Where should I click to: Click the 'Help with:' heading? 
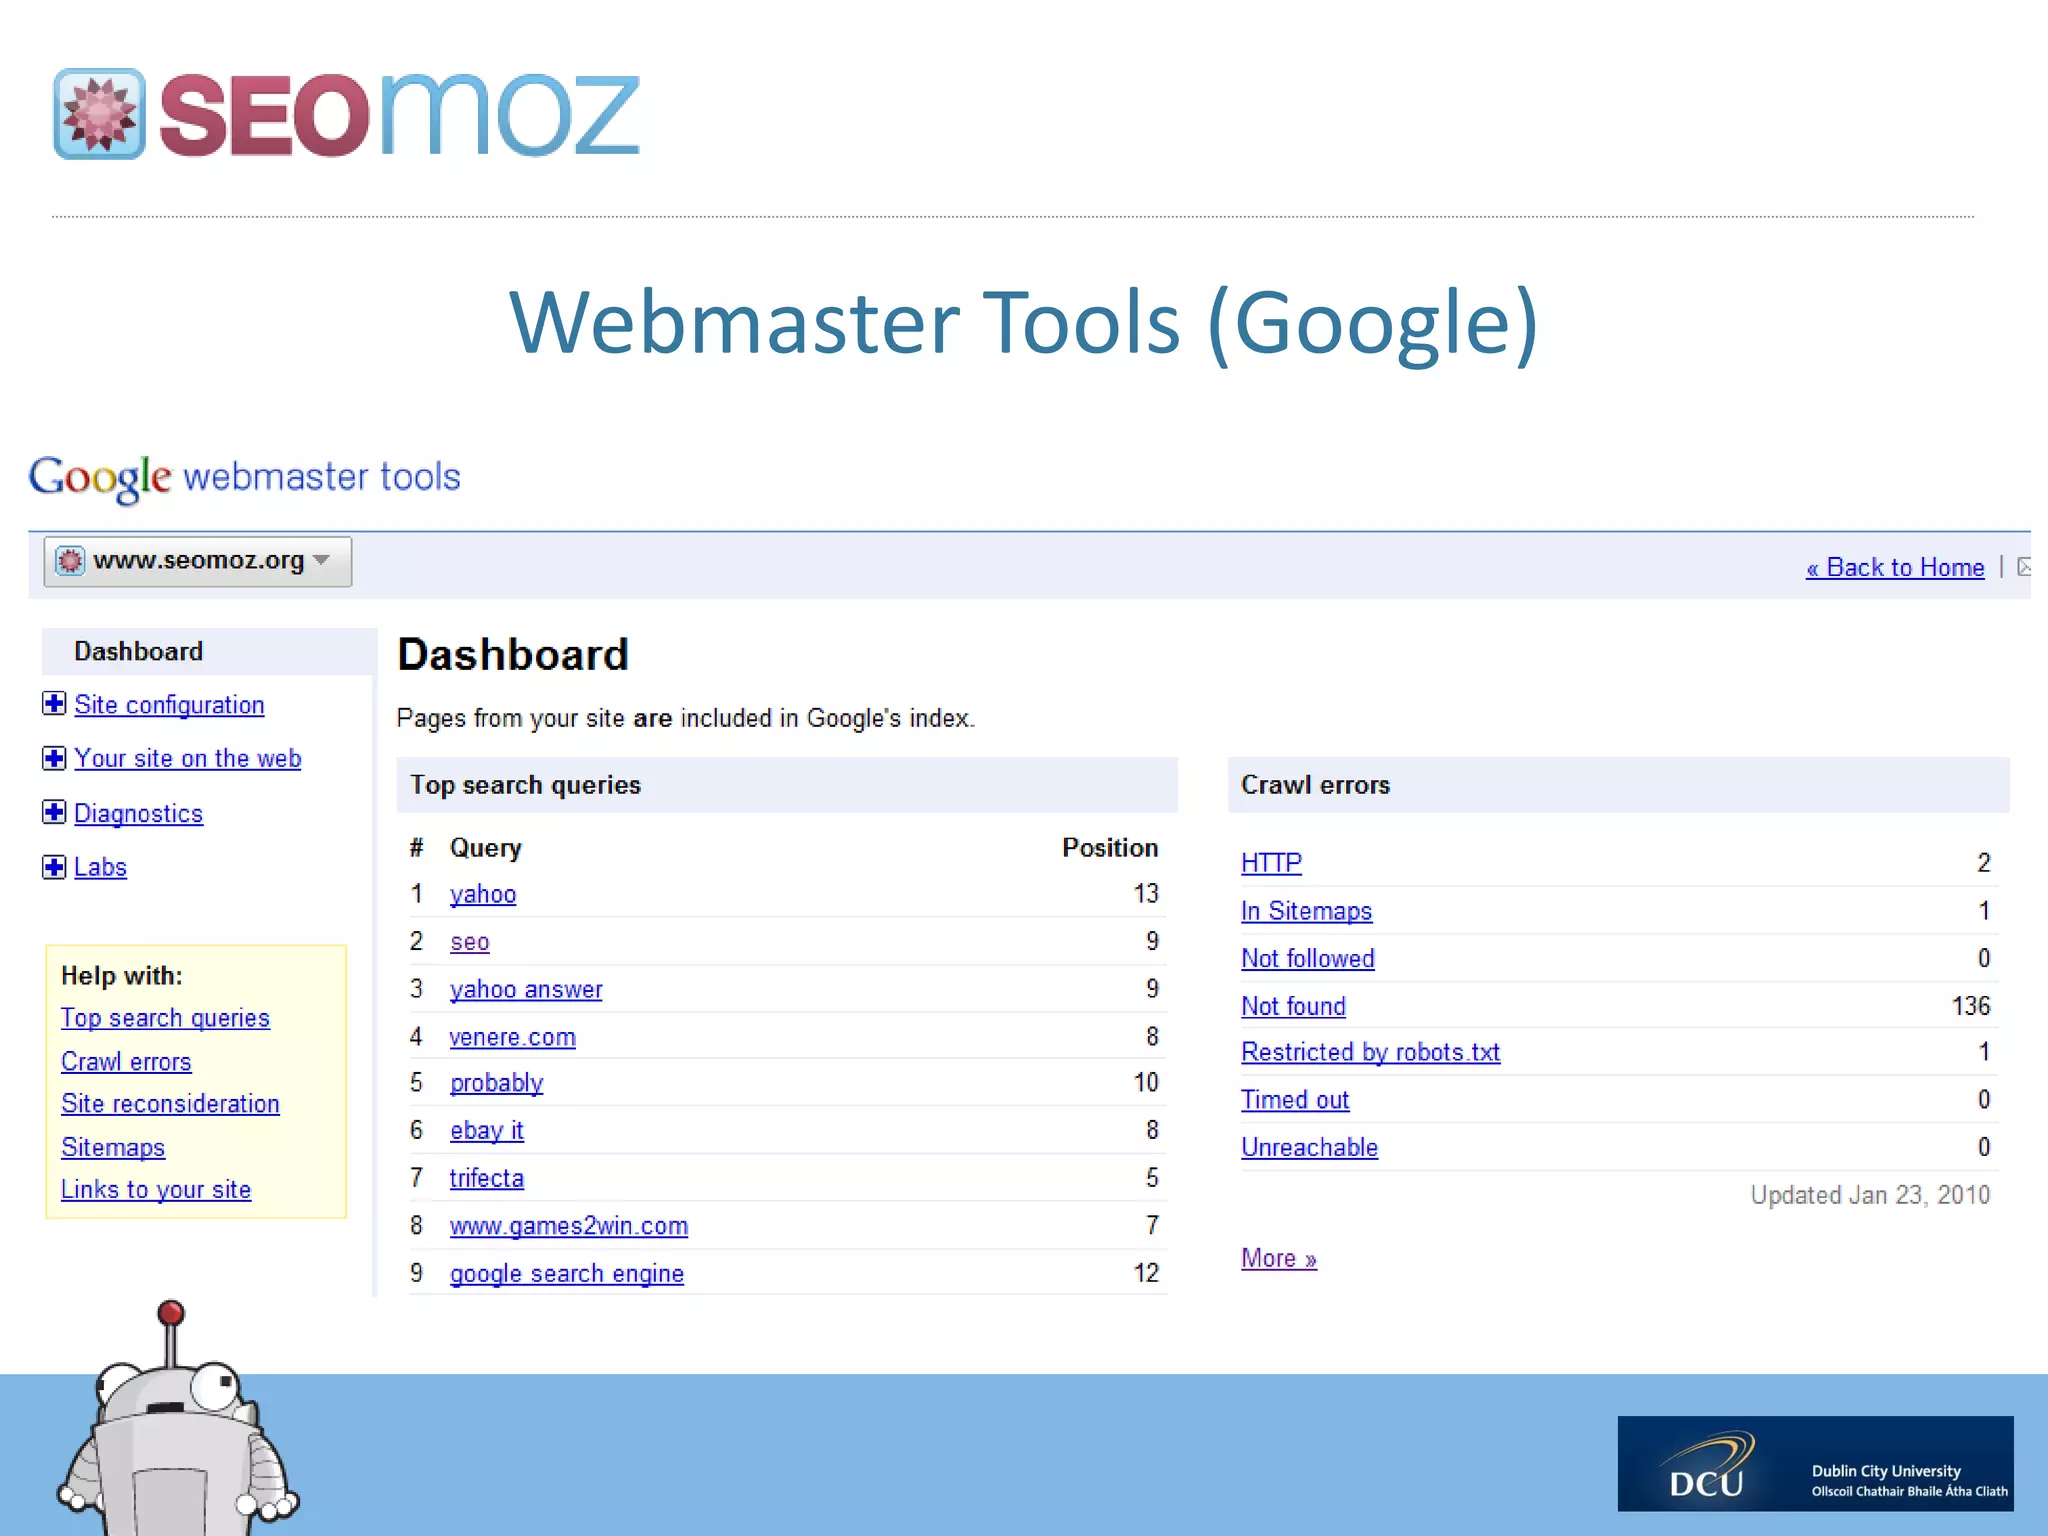(122, 976)
